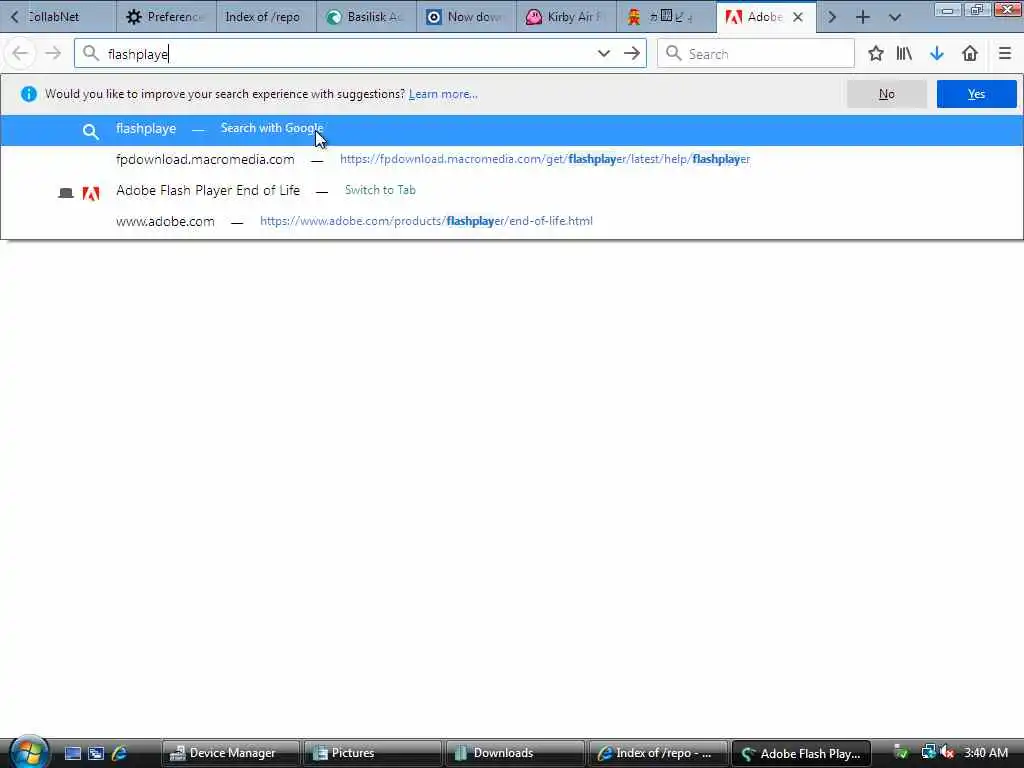This screenshot has width=1024, height=768.
Task: Switch to the tab with the Mario icon
Action: coord(666,17)
